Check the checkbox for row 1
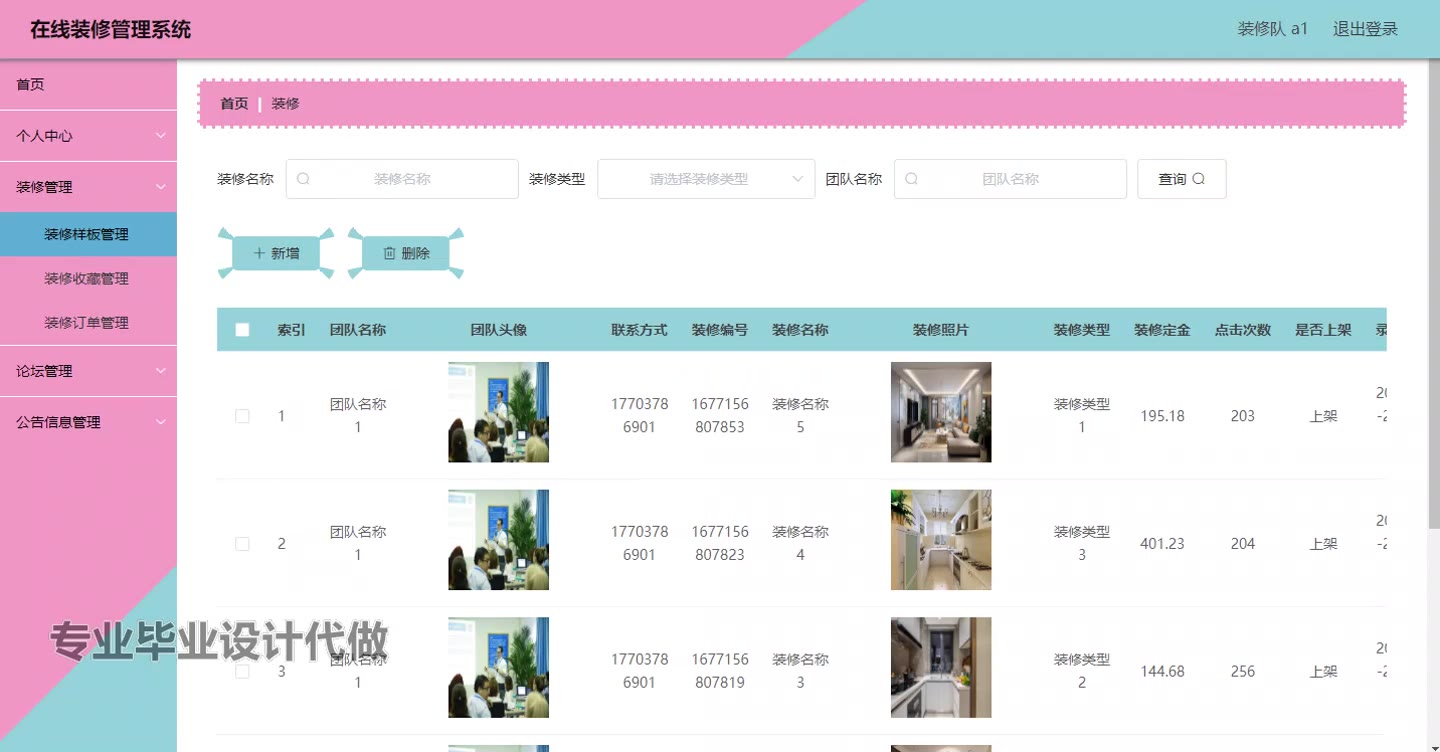1440x752 pixels. point(242,416)
